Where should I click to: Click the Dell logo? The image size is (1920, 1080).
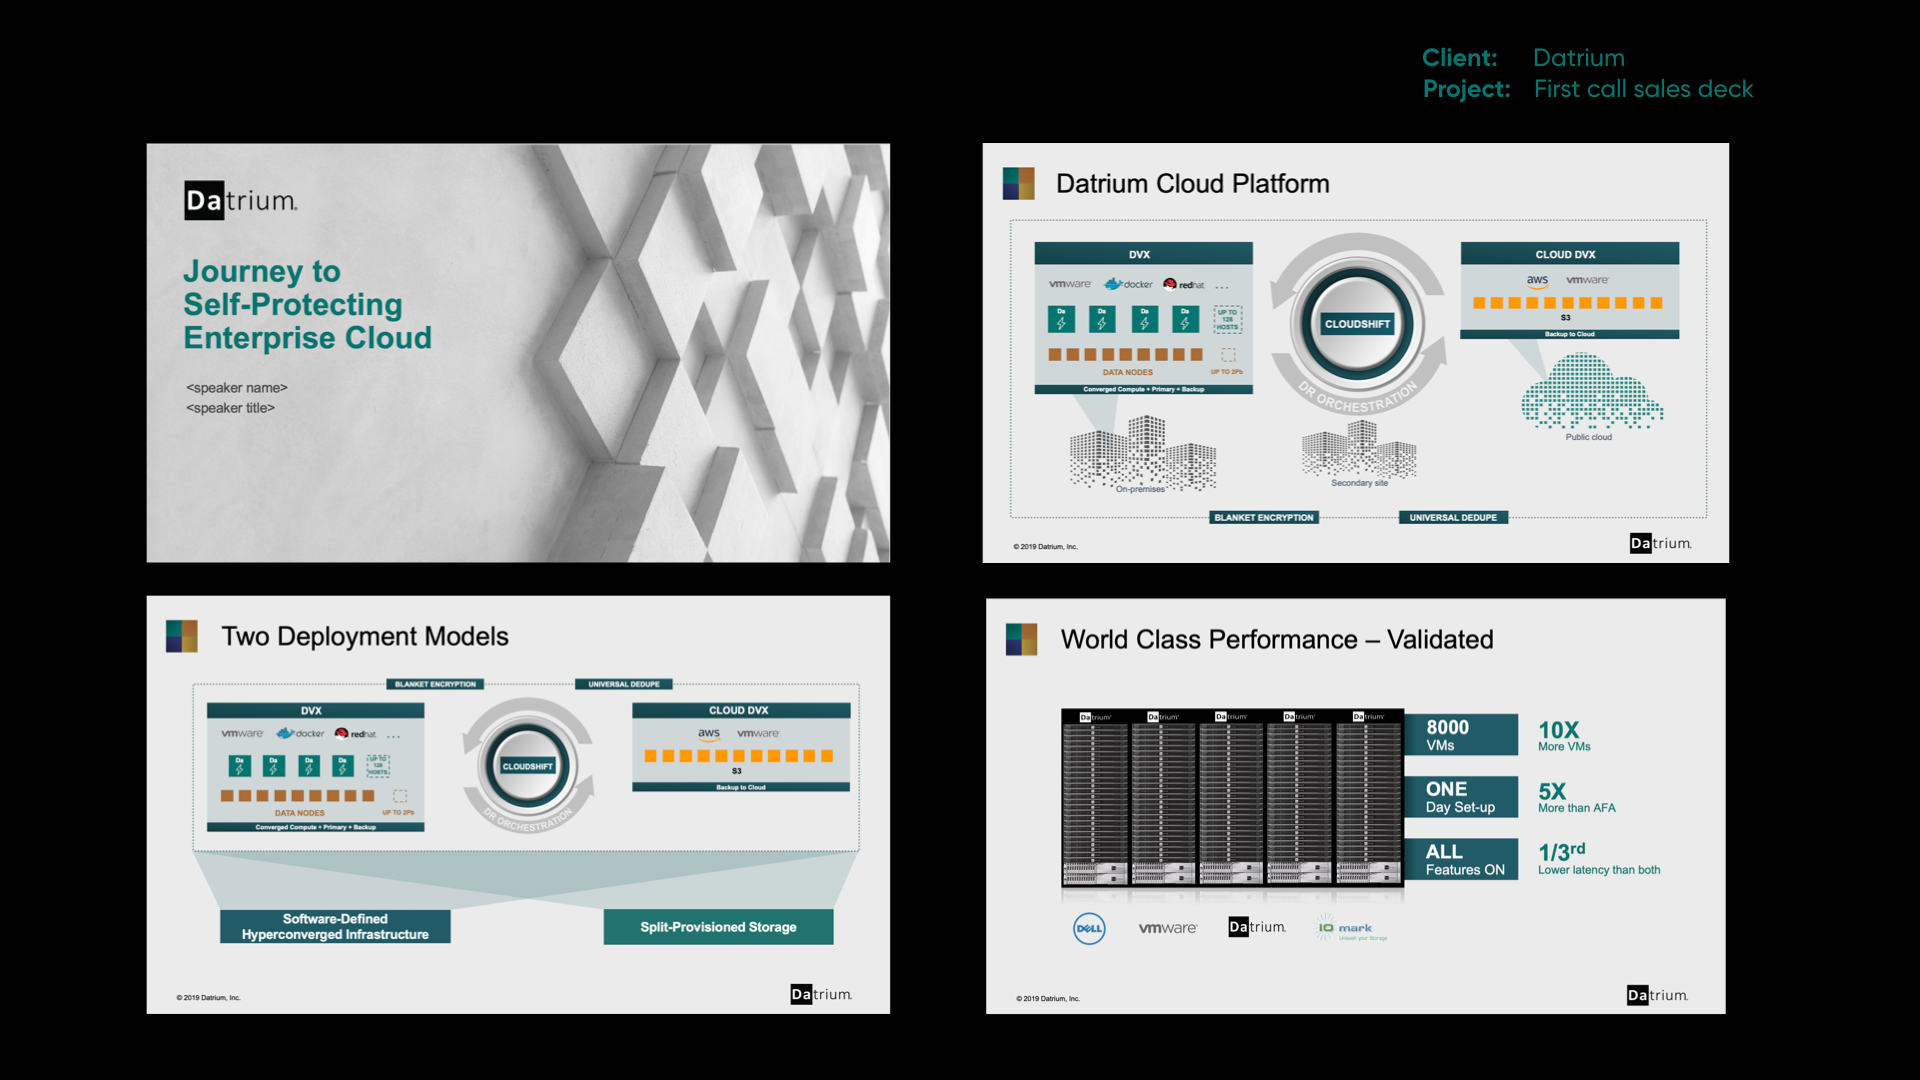[x=1089, y=928]
